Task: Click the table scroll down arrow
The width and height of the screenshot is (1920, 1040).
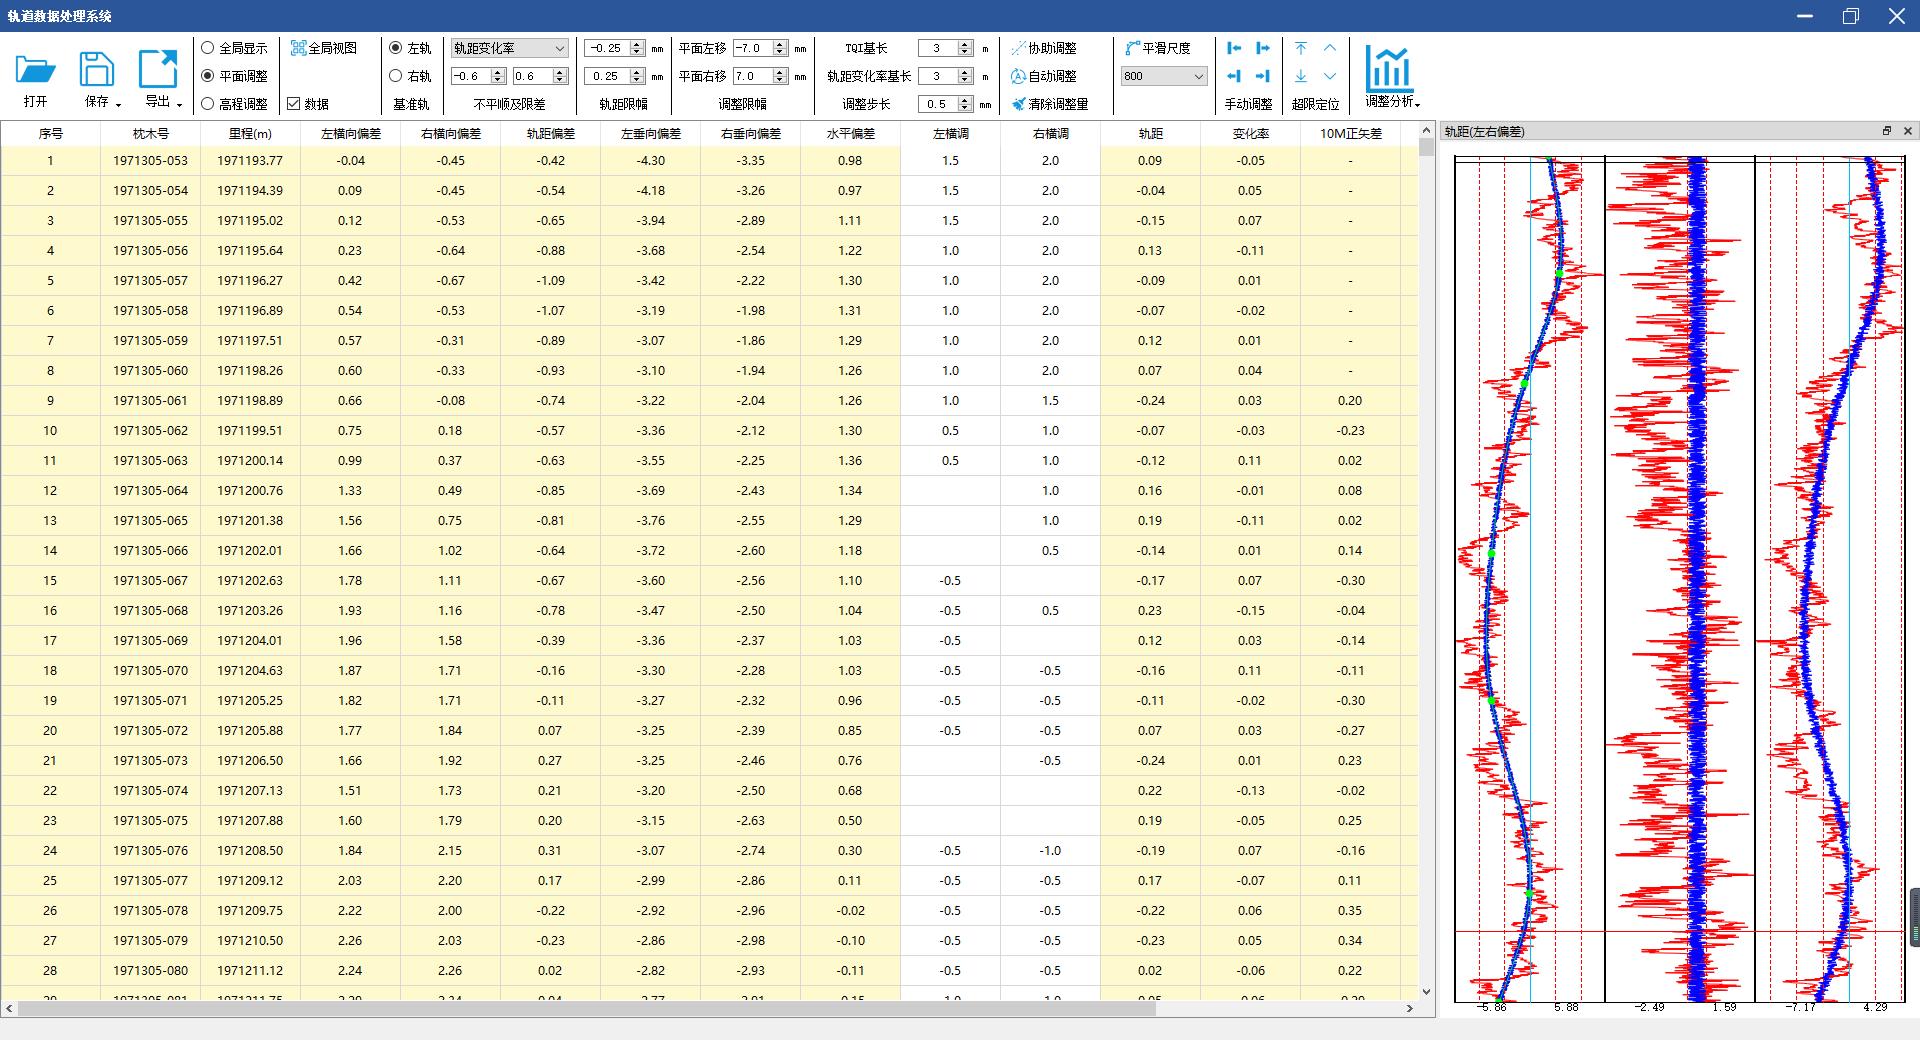Action: click(x=1426, y=992)
